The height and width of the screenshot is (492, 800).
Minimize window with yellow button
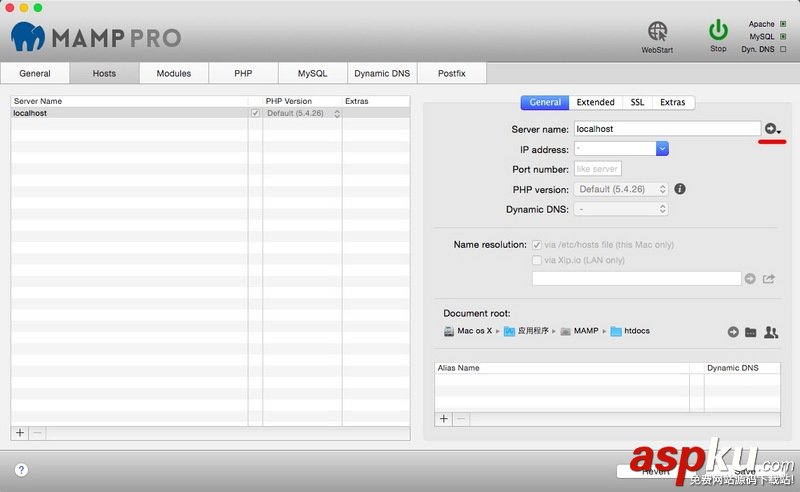point(23,8)
